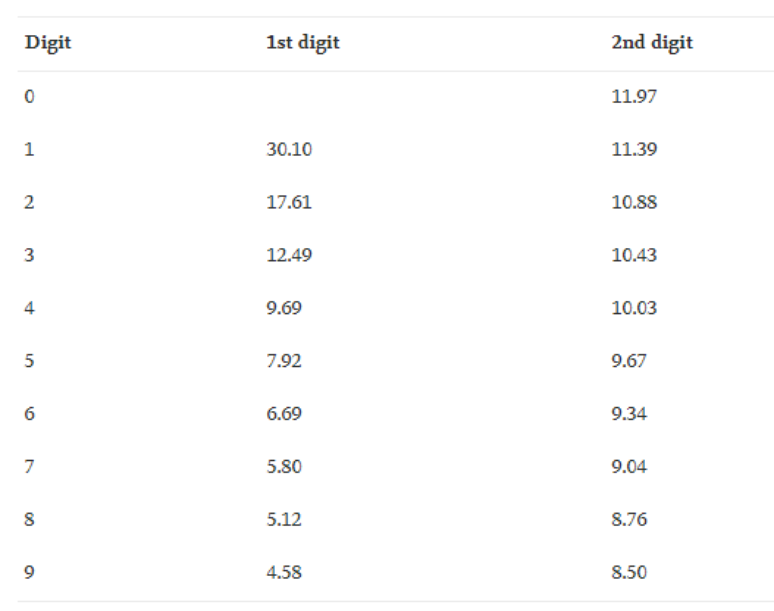The image size is (774, 611).
Task: Select the 8.76 value cell
Action: pos(629,520)
